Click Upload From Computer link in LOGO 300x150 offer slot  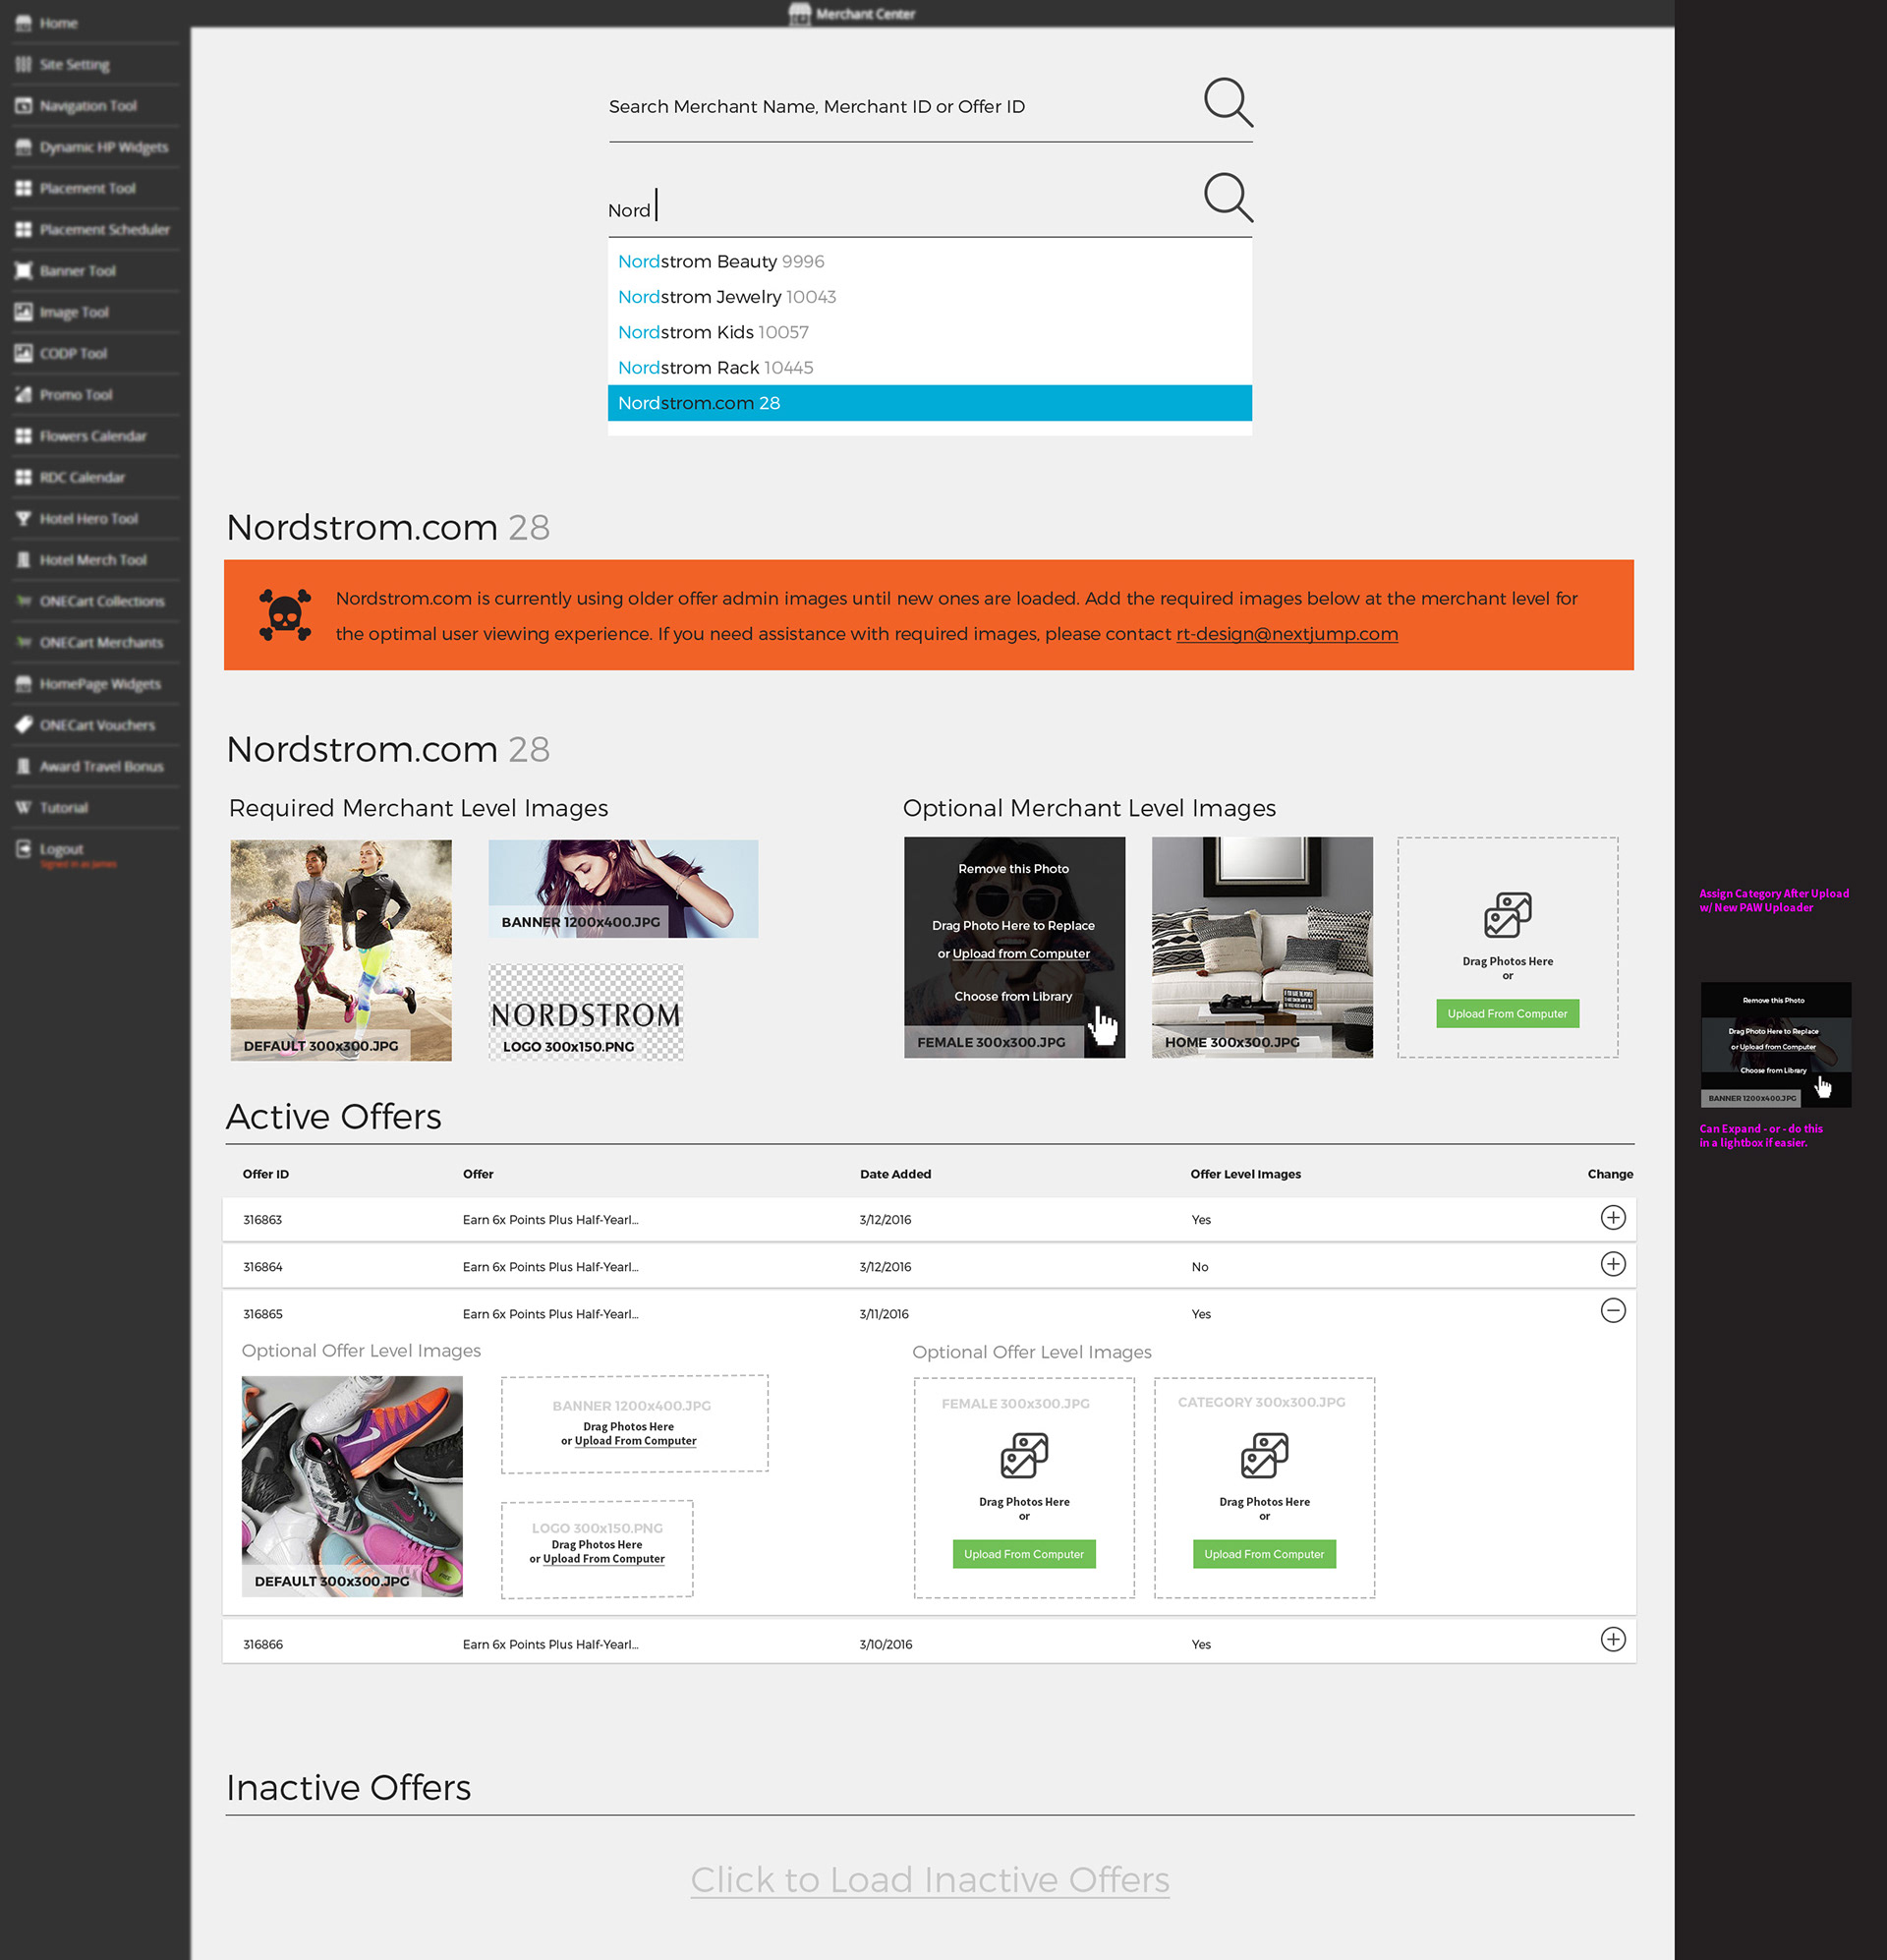point(604,1559)
